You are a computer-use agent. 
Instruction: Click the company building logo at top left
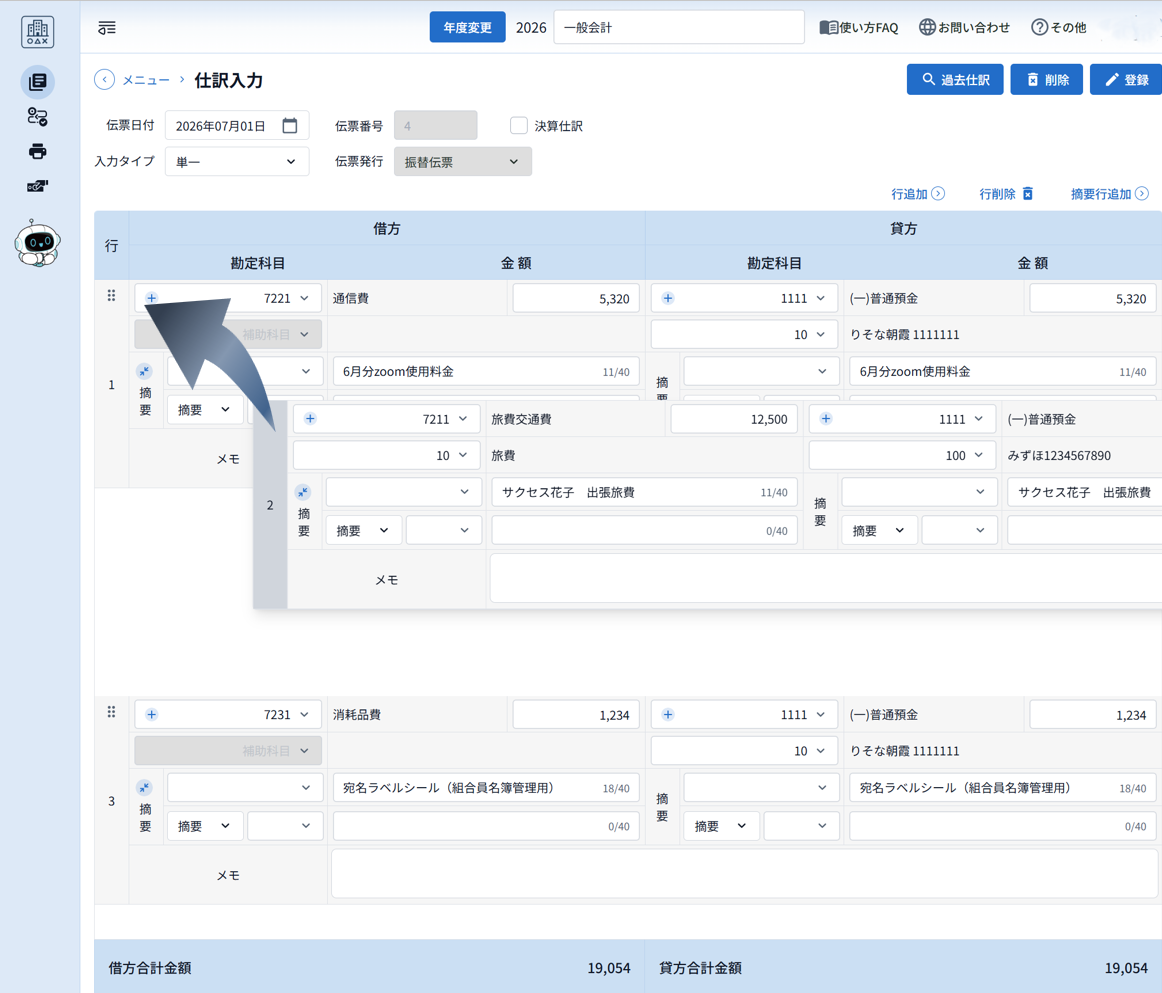coord(36,31)
